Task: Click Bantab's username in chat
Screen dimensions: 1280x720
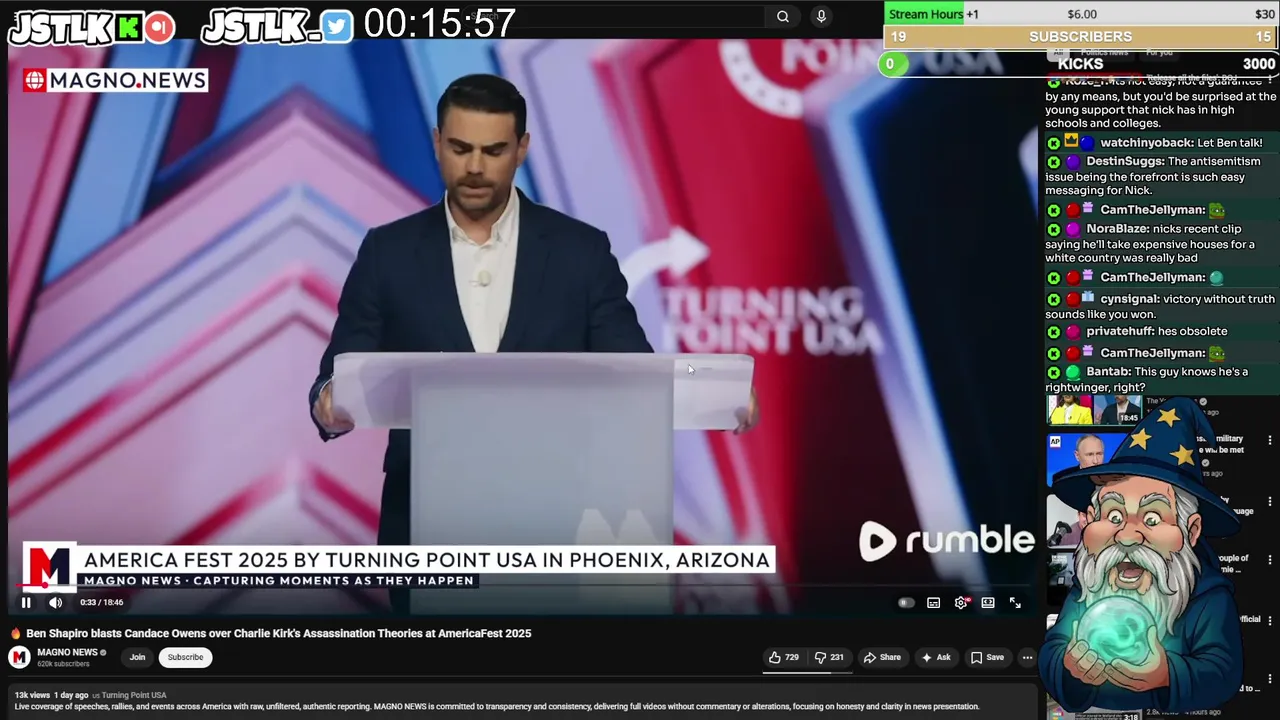Action: click(x=1108, y=372)
